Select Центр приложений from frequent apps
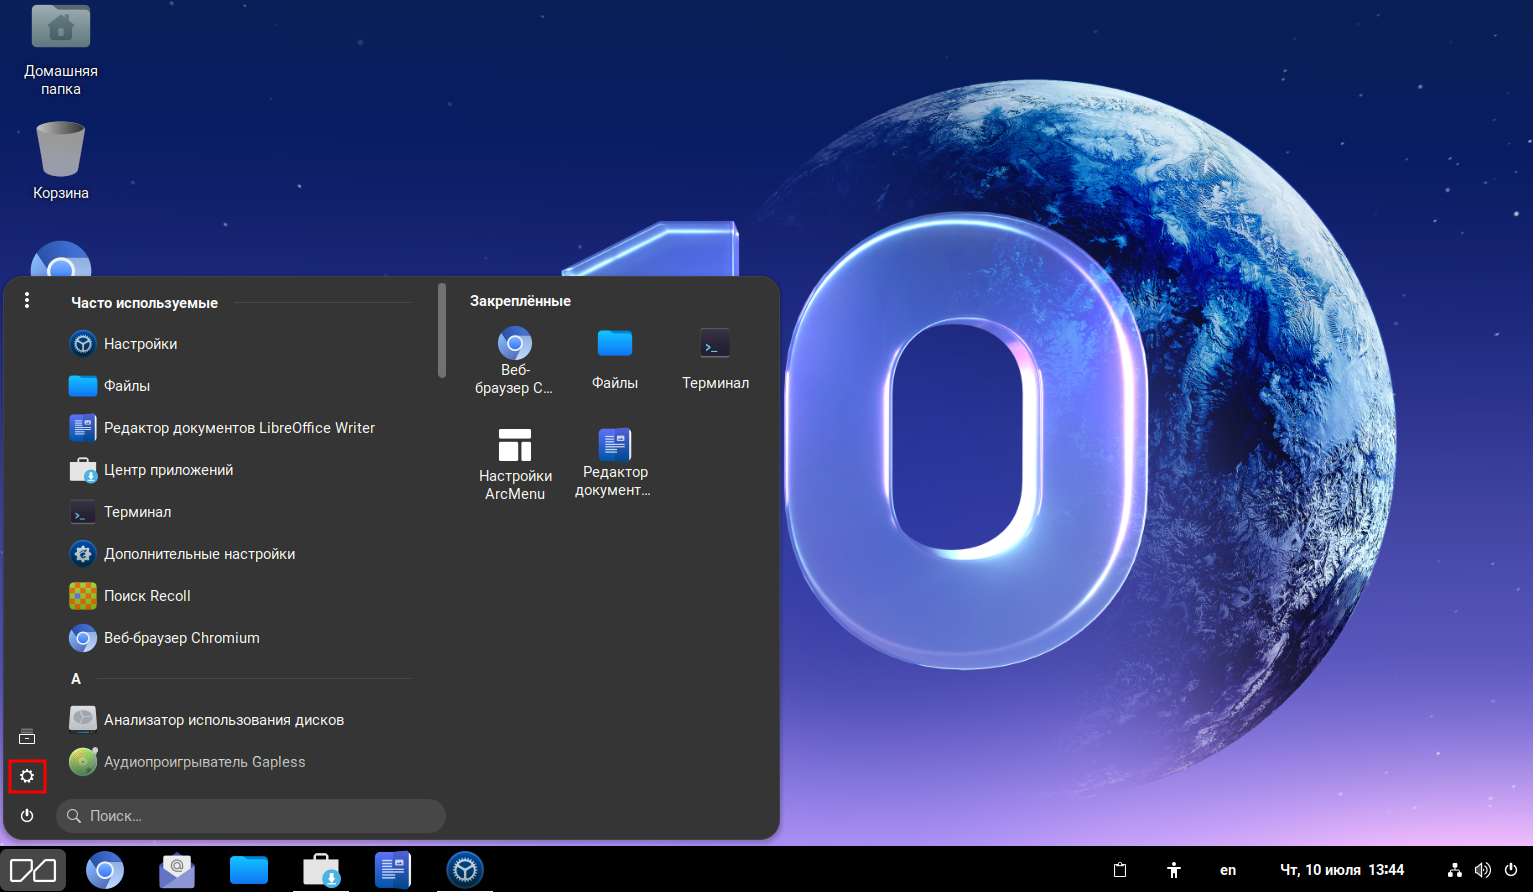This screenshot has height=892, width=1533. 168,470
